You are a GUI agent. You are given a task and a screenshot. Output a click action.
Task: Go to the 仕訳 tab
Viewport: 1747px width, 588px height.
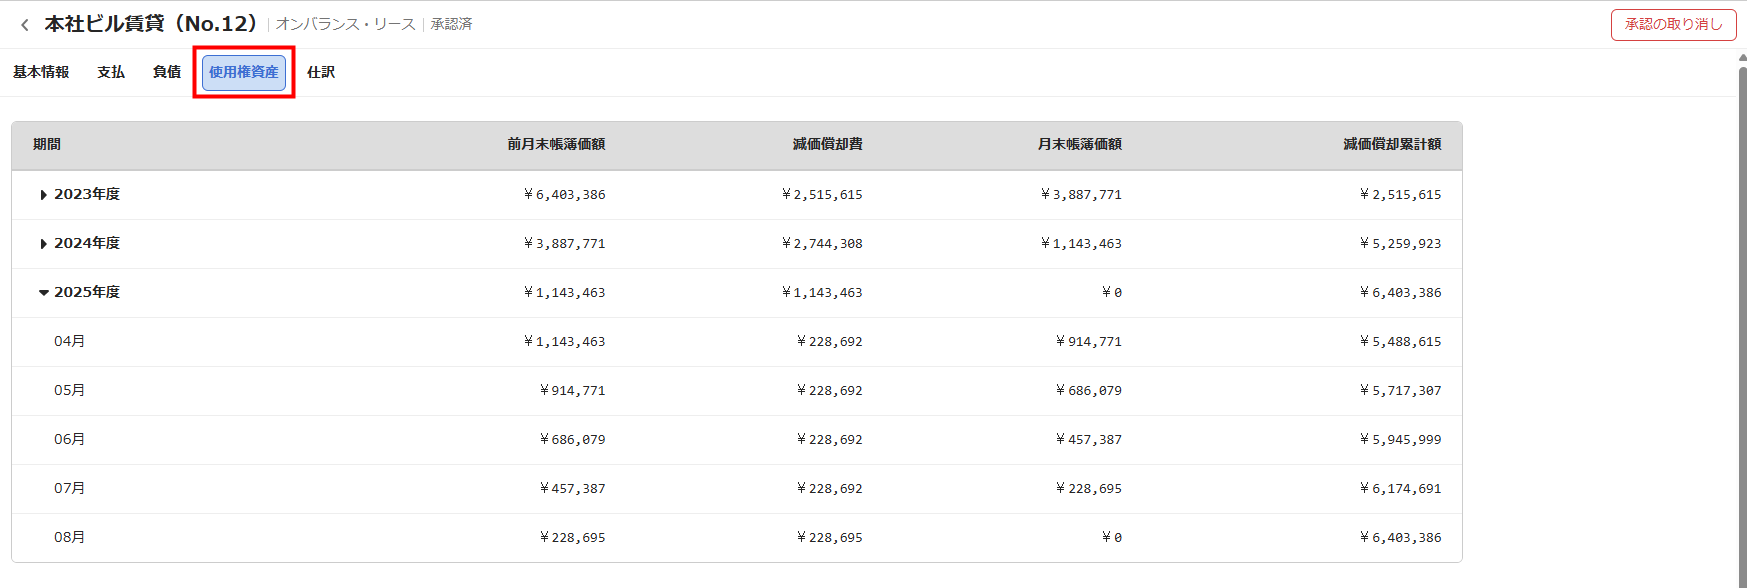tap(321, 72)
